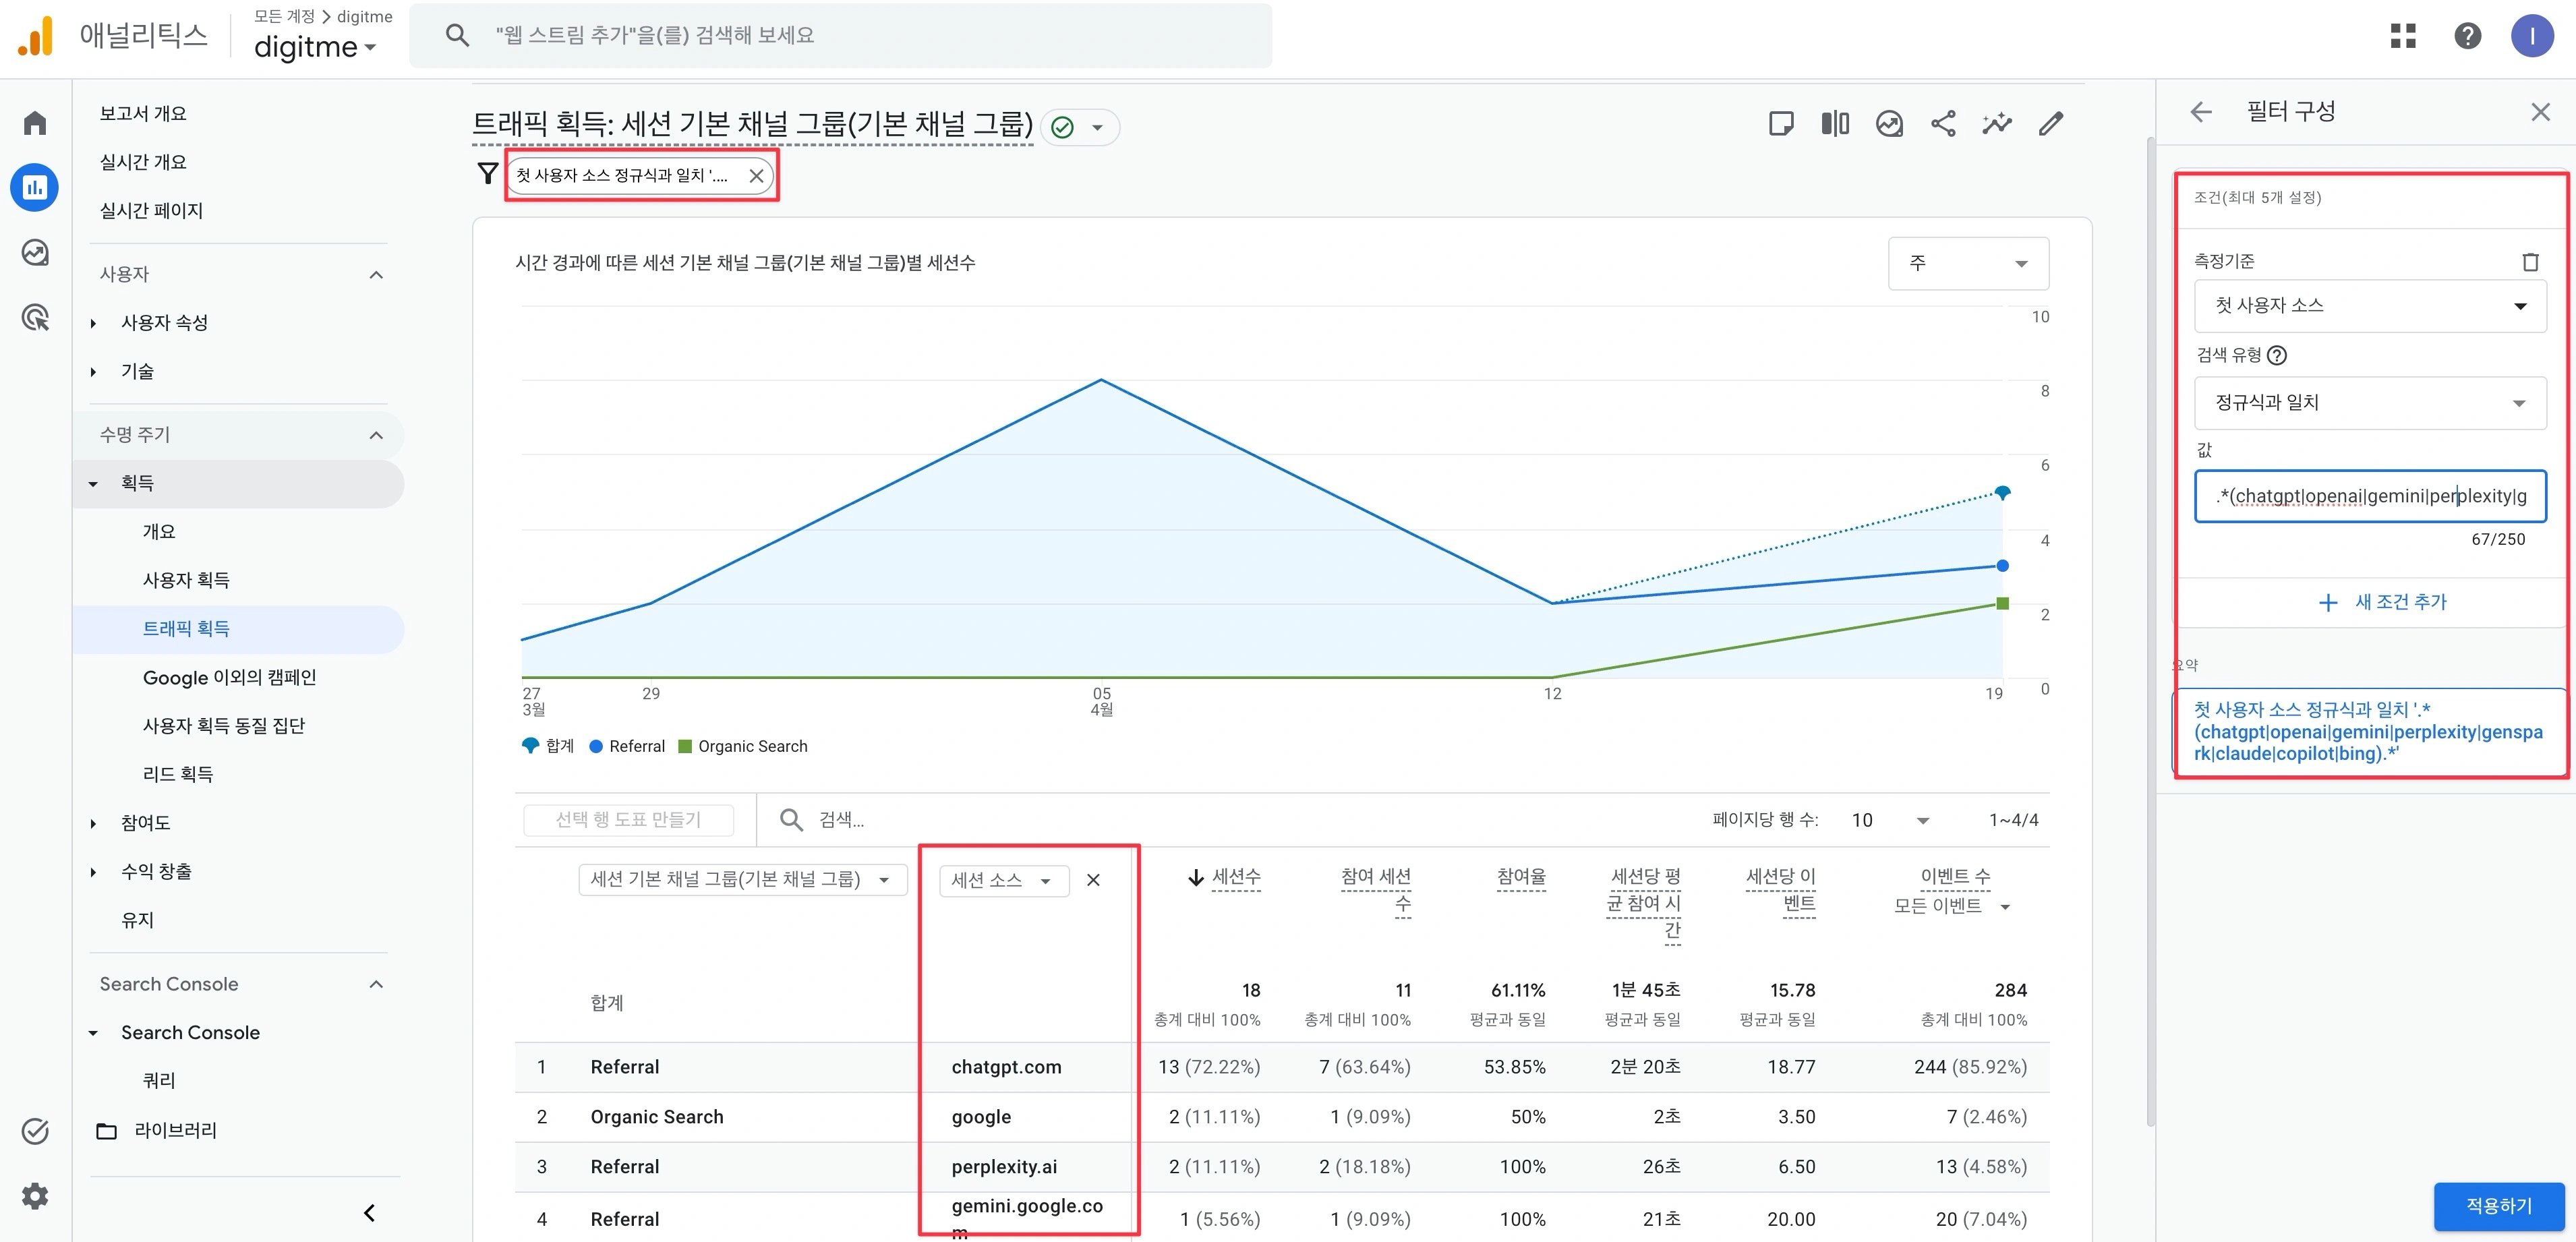Open the 주 granularity dropdown
Viewport: 2576px width, 1242px height.
click(x=1968, y=263)
